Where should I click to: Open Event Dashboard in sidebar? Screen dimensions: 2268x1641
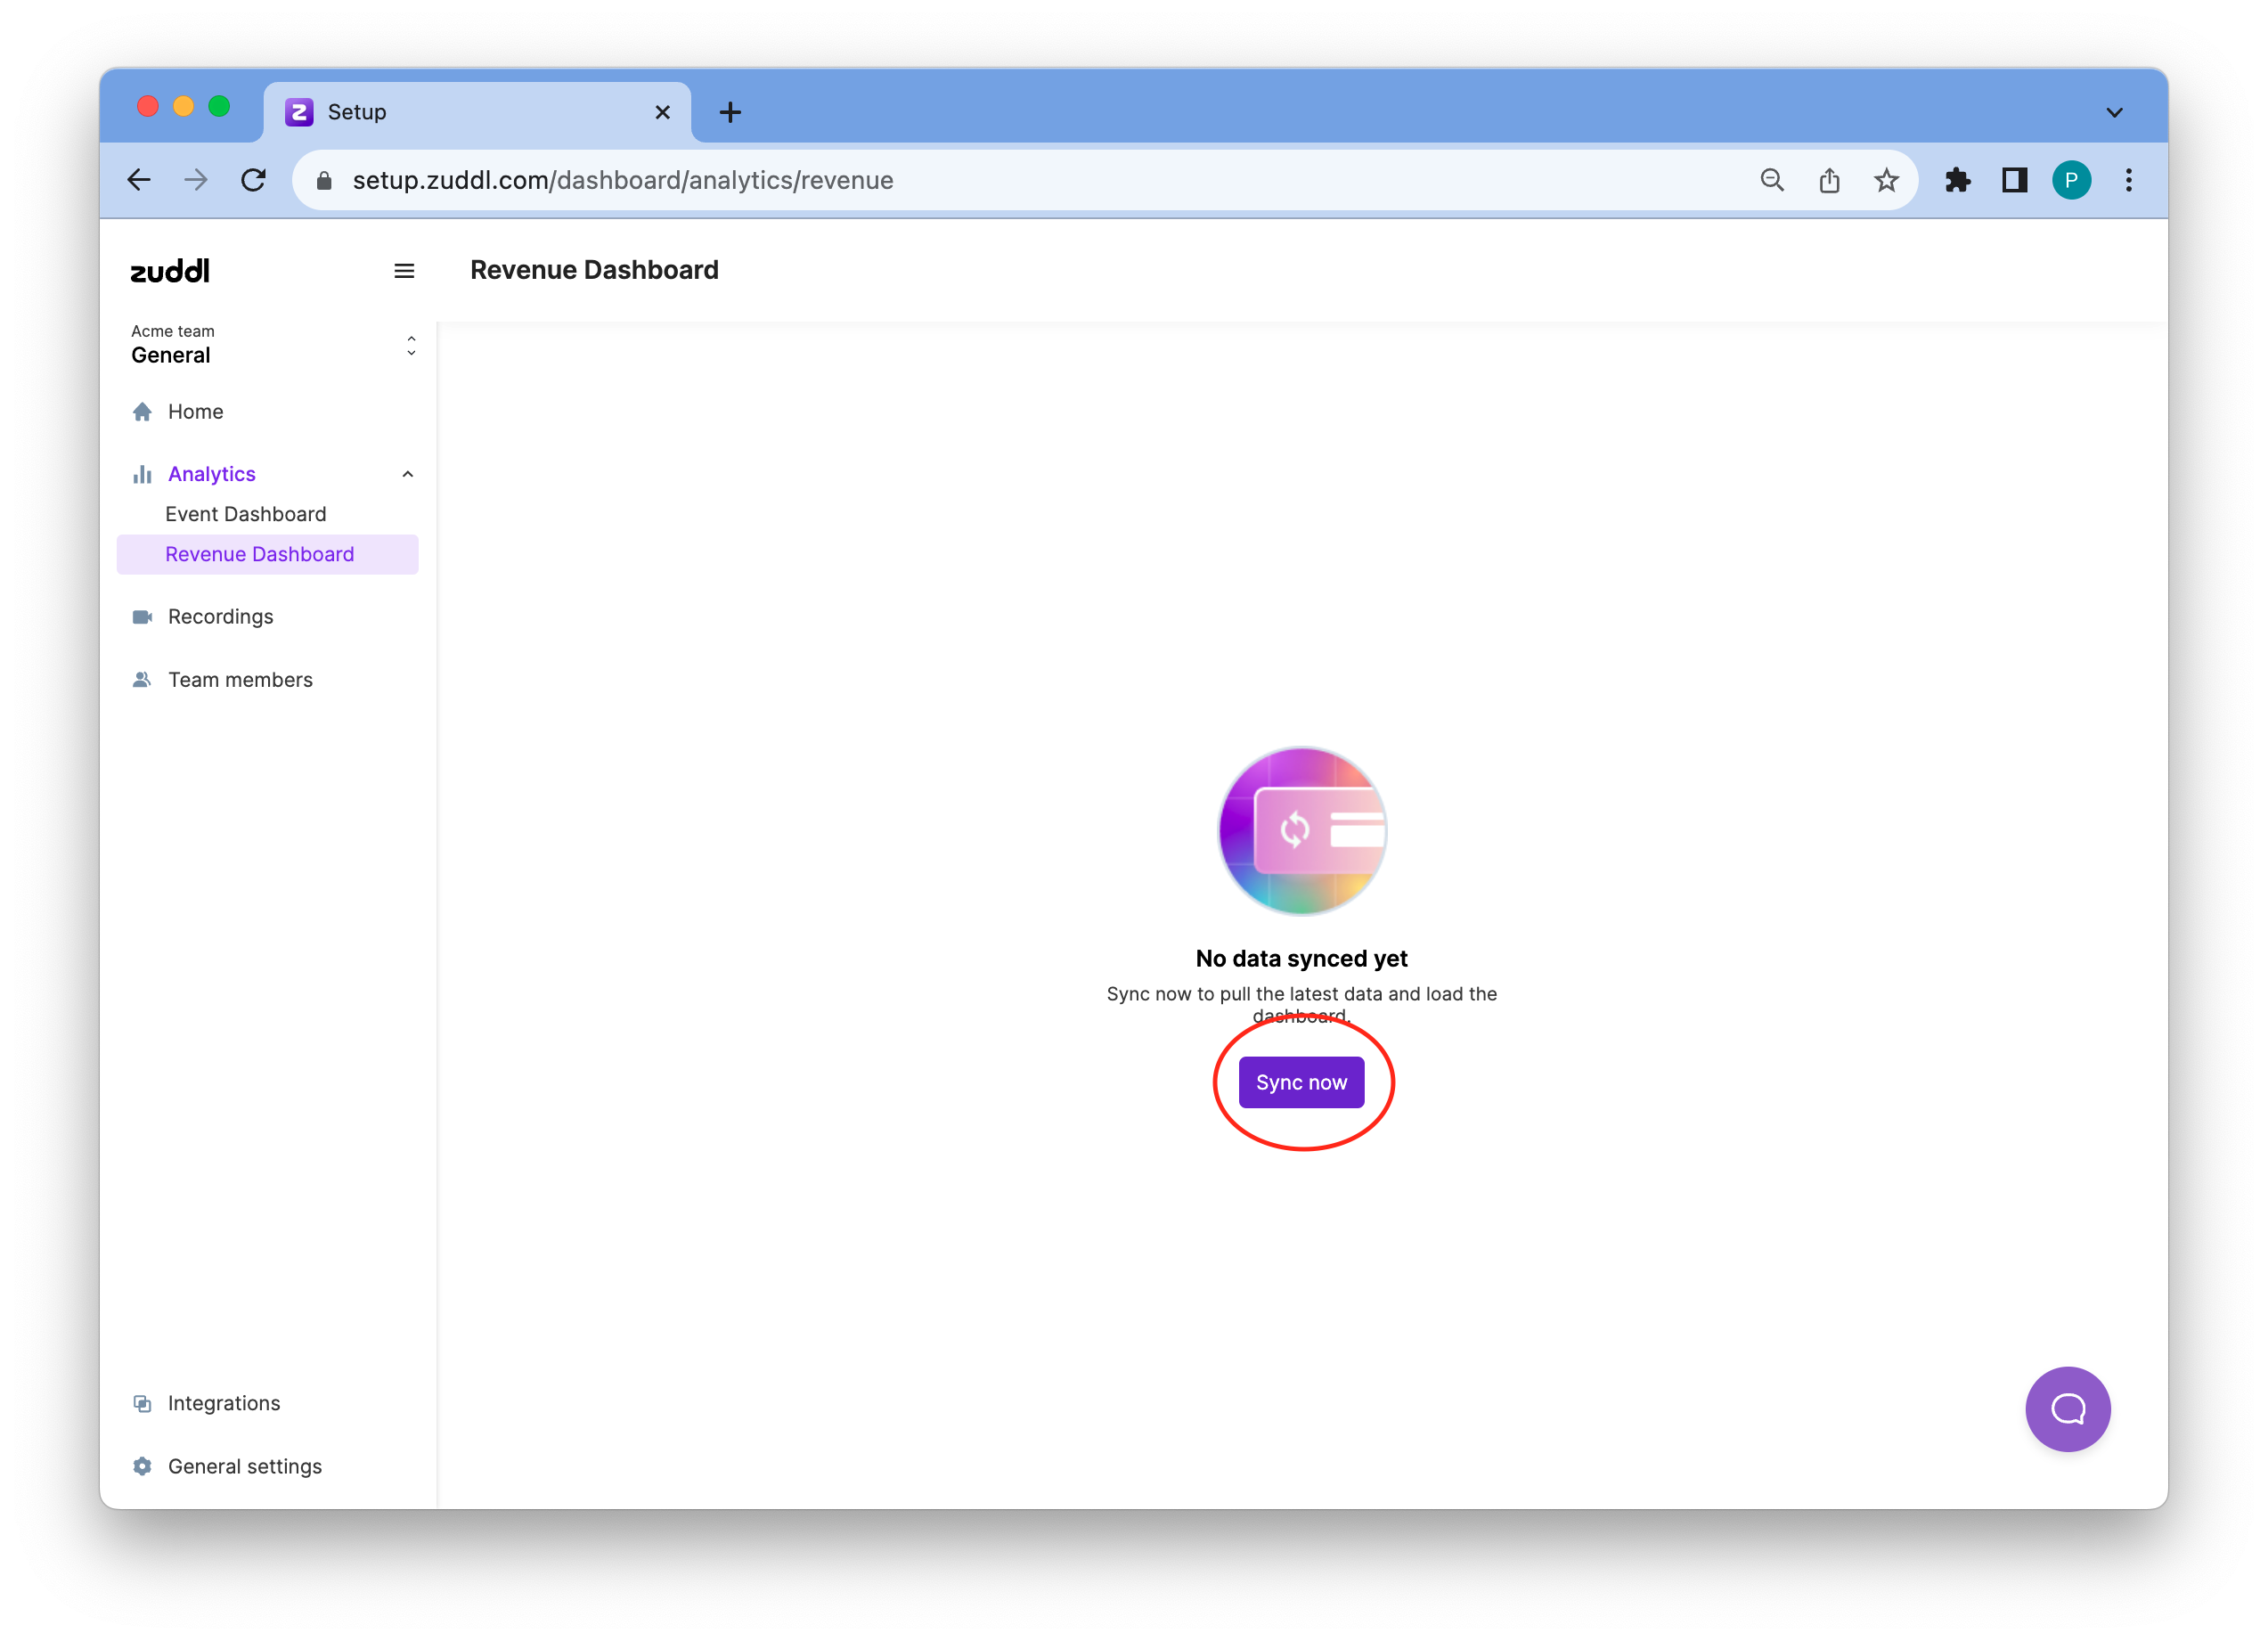point(246,514)
